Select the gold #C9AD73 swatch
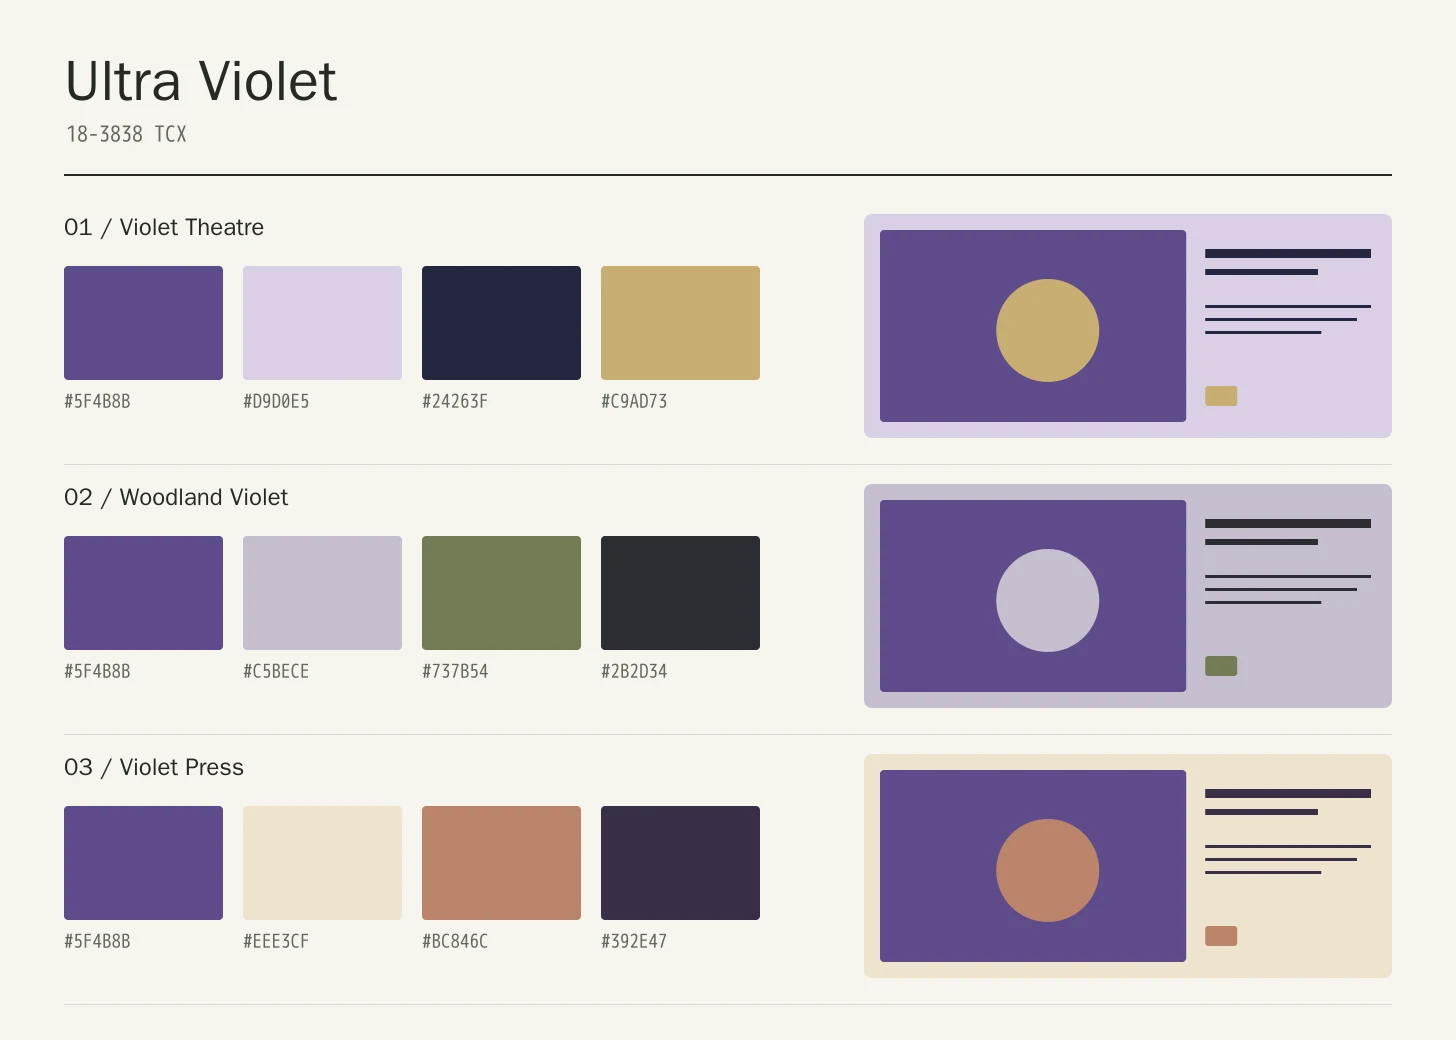Viewport: 1456px width, 1040px height. 680,323
